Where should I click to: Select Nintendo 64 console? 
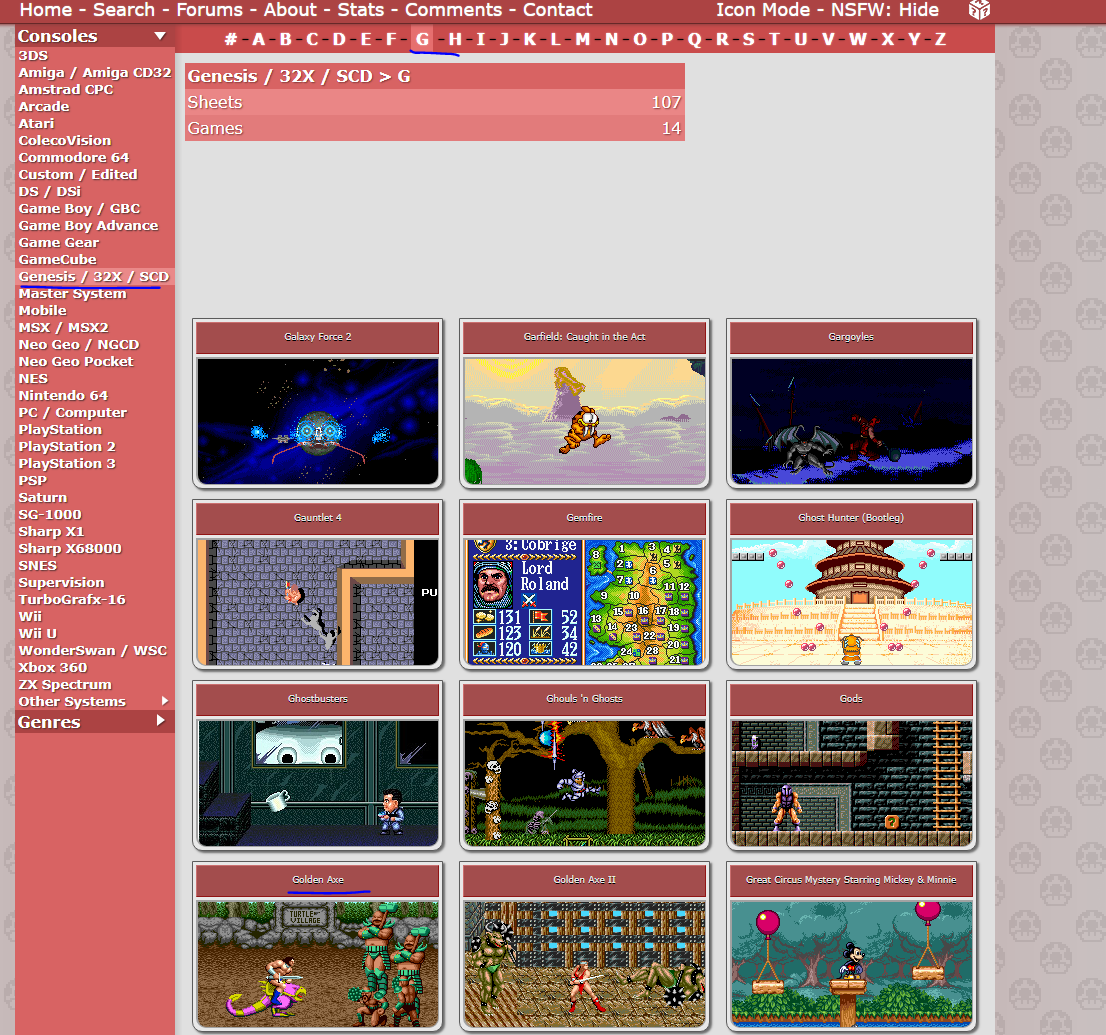(x=63, y=396)
